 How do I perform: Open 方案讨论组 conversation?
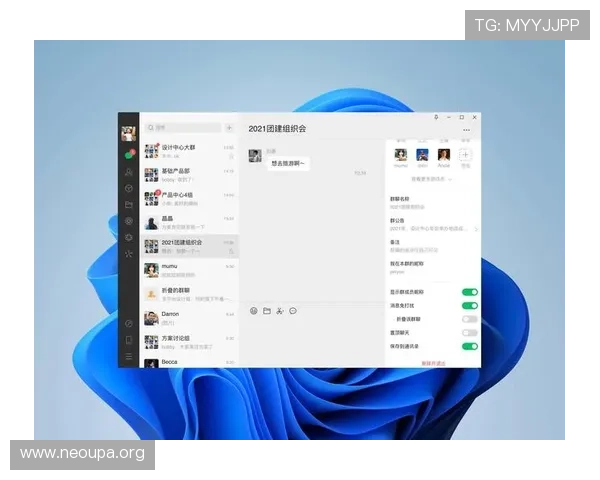click(x=189, y=342)
